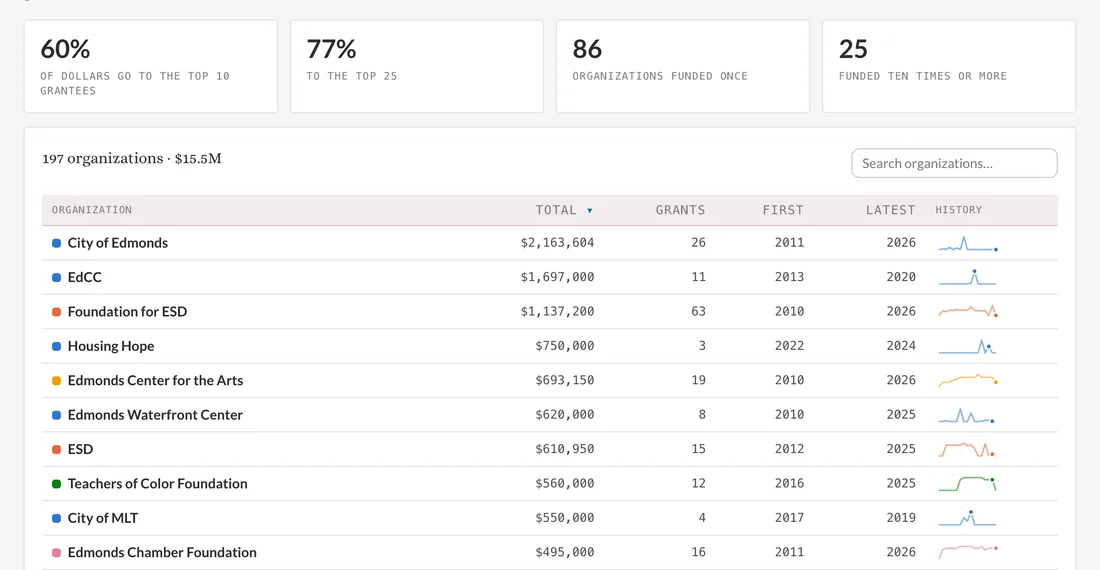Image resolution: width=1100 pixels, height=570 pixels.
Task: View Edmonds Center for the Arts sparkline
Action: (x=968, y=380)
